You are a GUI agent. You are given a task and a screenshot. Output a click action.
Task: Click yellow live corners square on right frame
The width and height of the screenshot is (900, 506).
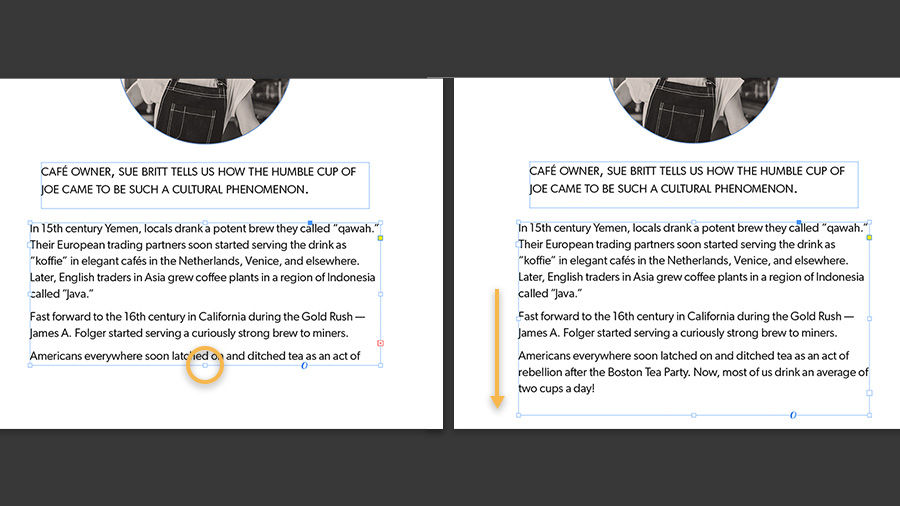tap(869, 238)
